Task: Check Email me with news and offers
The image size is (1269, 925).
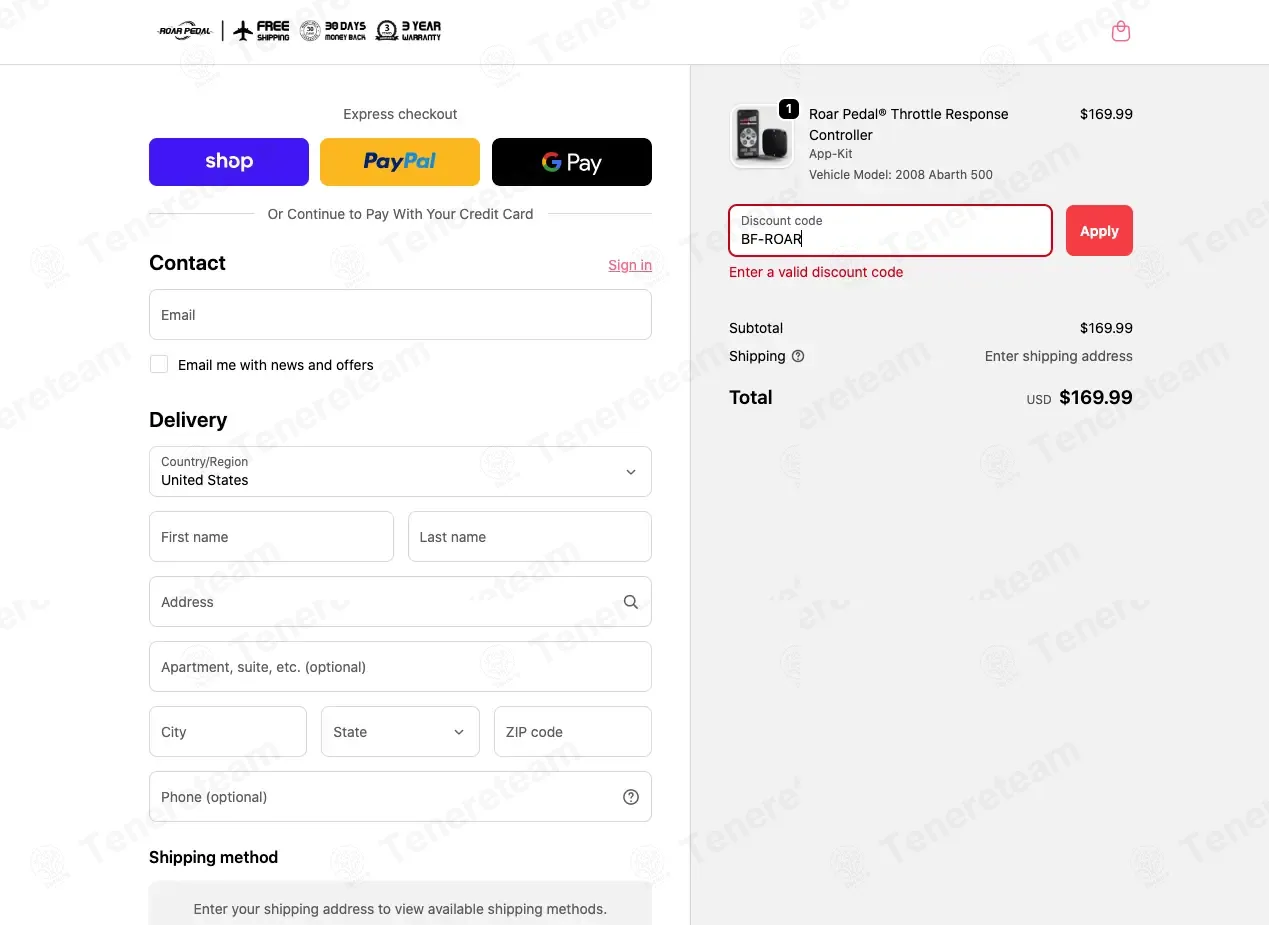Action: tap(159, 364)
